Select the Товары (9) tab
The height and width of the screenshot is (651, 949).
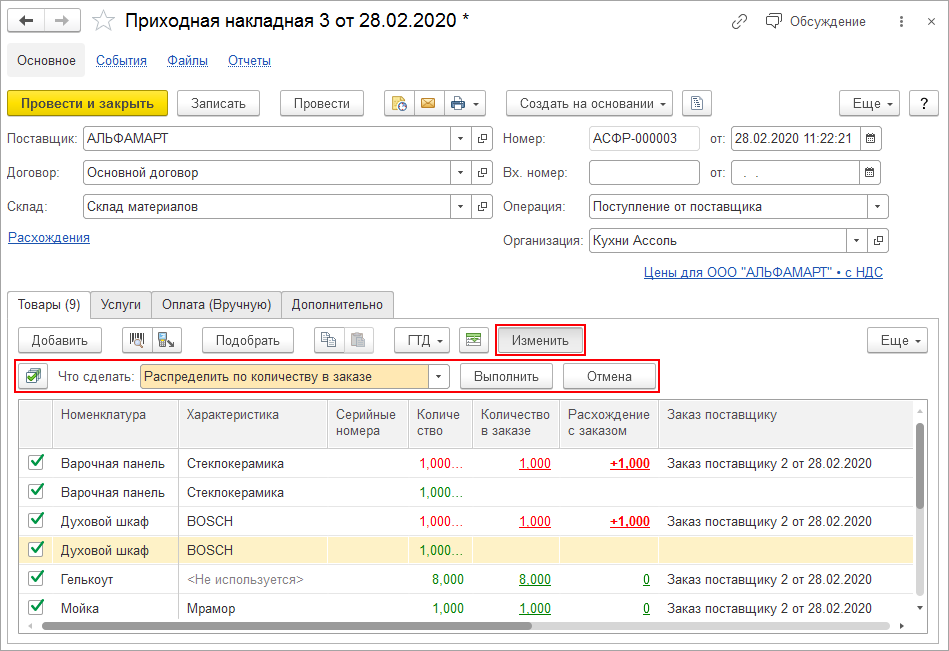coord(48,304)
